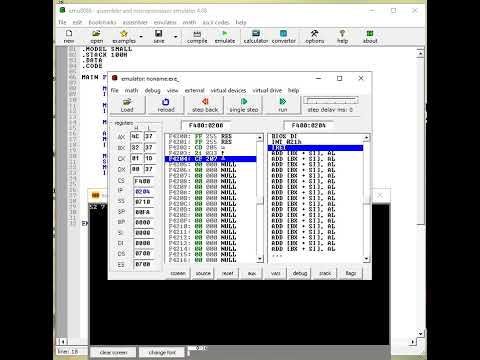Image resolution: width=480 pixels, height=360 pixels.
Task: Select the highlighted F4204 memory row
Action: click(211, 159)
